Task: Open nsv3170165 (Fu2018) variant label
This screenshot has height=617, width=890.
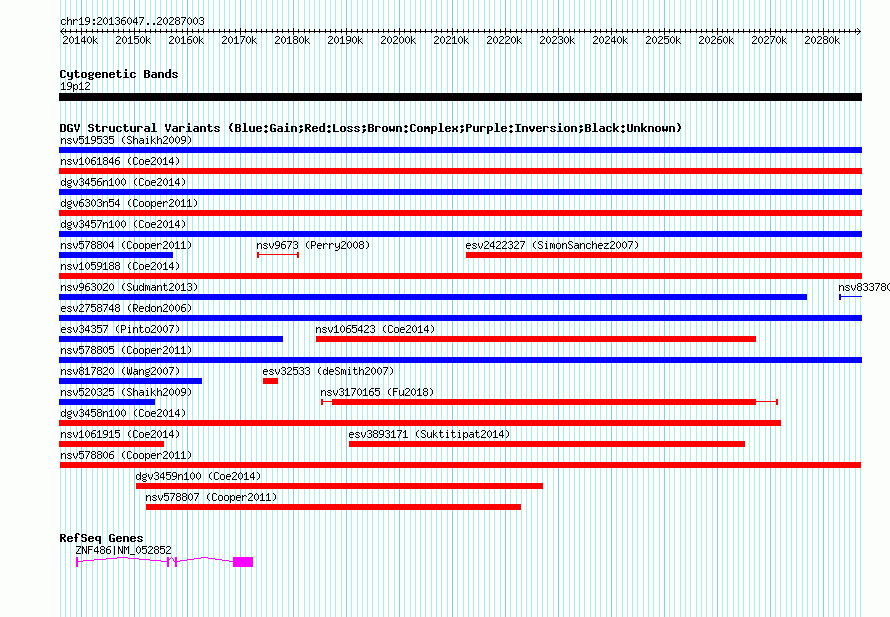Action: [377, 392]
